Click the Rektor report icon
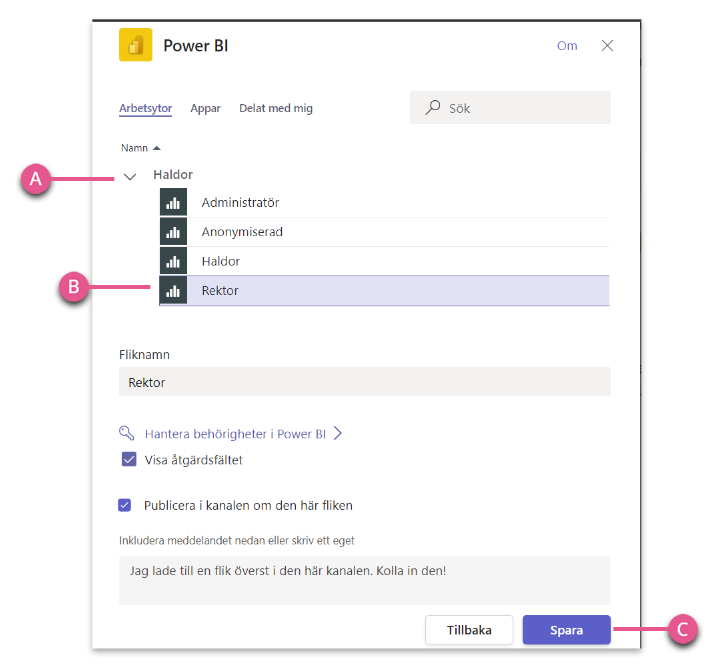 pyautogui.click(x=173, y=291)
